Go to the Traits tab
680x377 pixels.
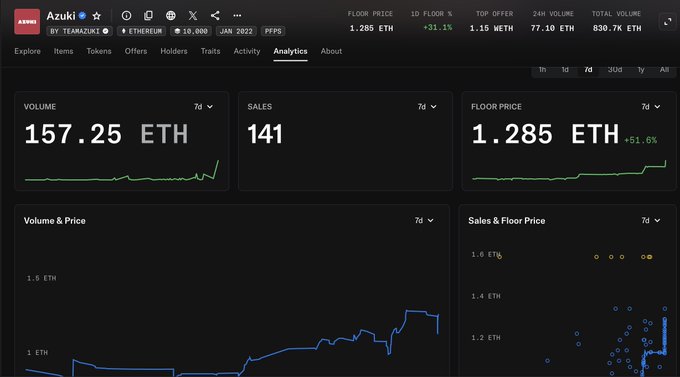point(210,51)
